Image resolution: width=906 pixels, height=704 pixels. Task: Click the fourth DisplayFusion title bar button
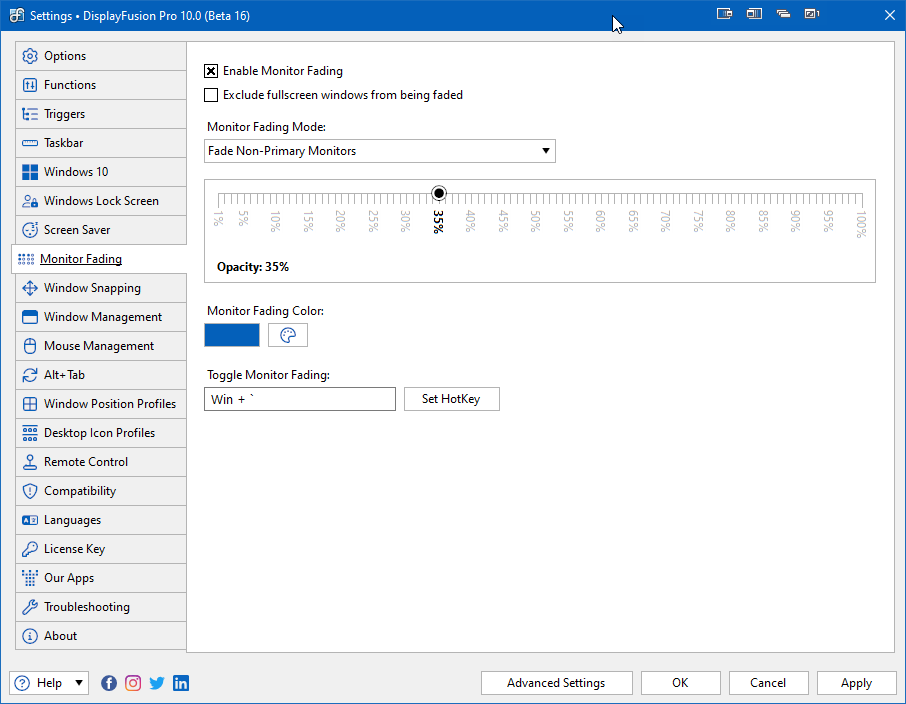(x=812, y=14)
